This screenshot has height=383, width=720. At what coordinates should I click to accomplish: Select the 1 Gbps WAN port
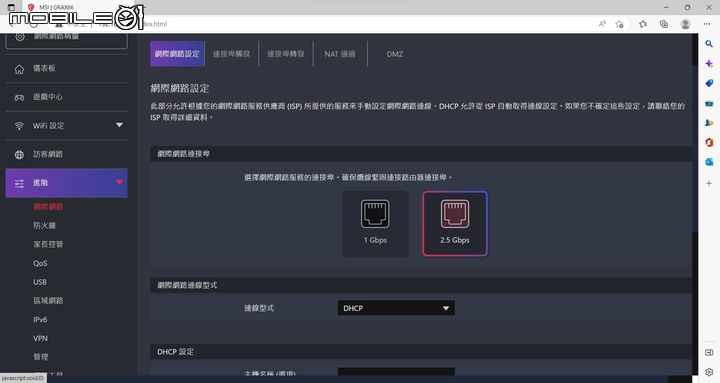pos(376,224)
